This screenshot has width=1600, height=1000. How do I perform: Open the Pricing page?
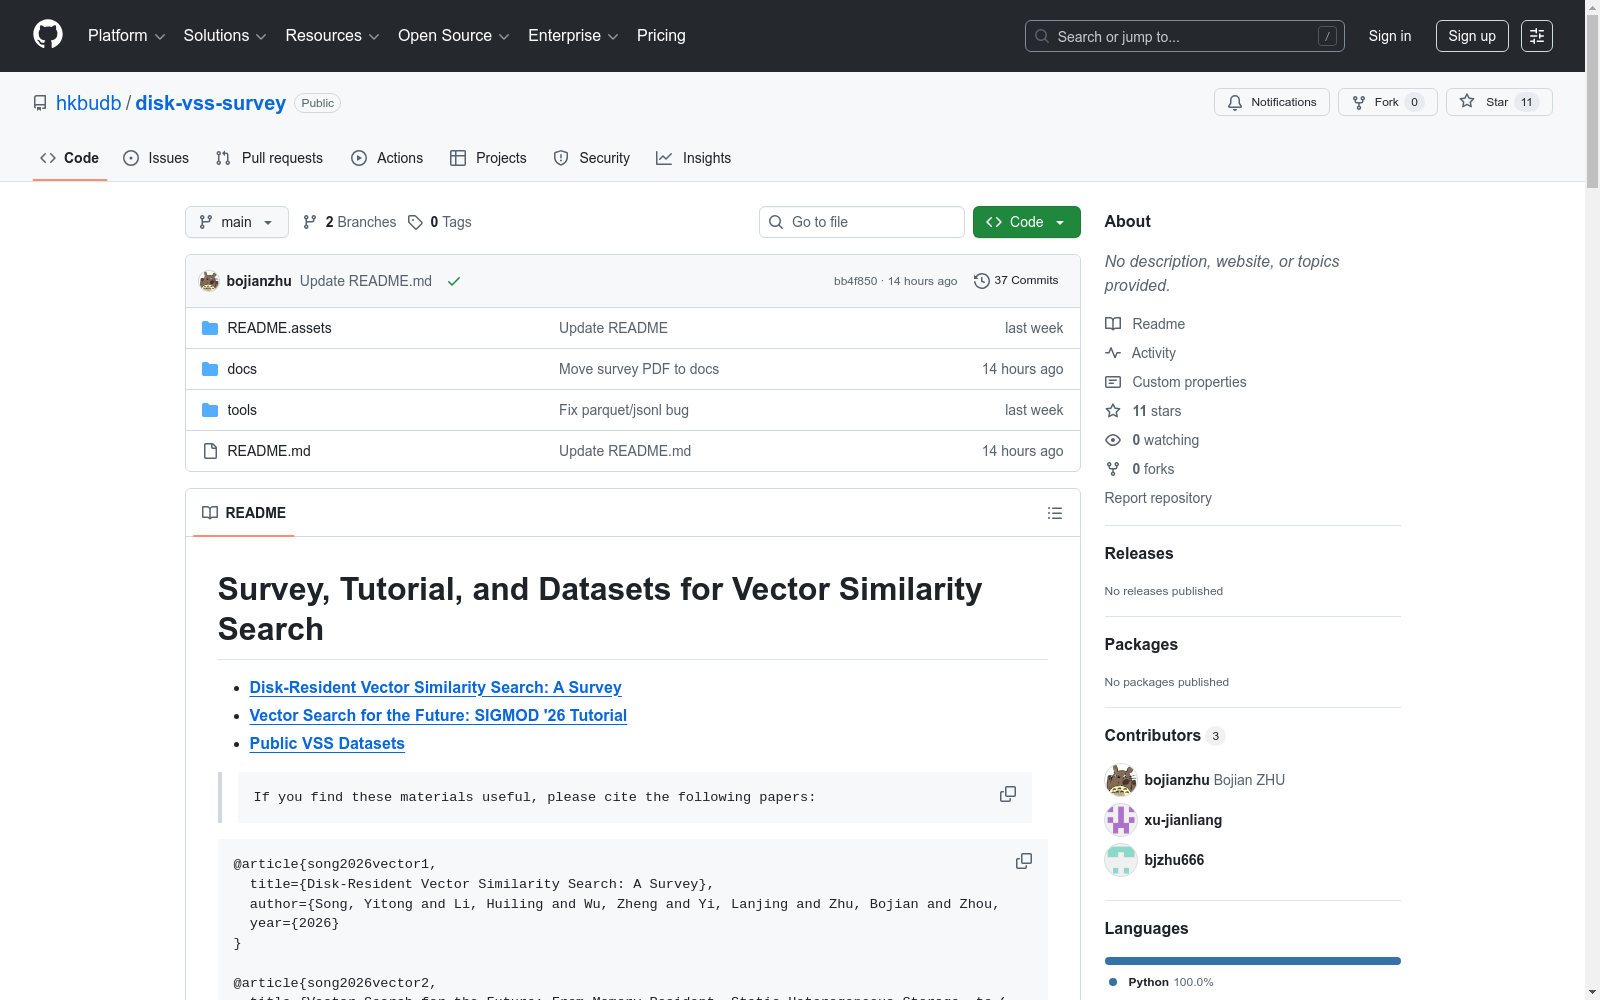(x=661, y=36)
